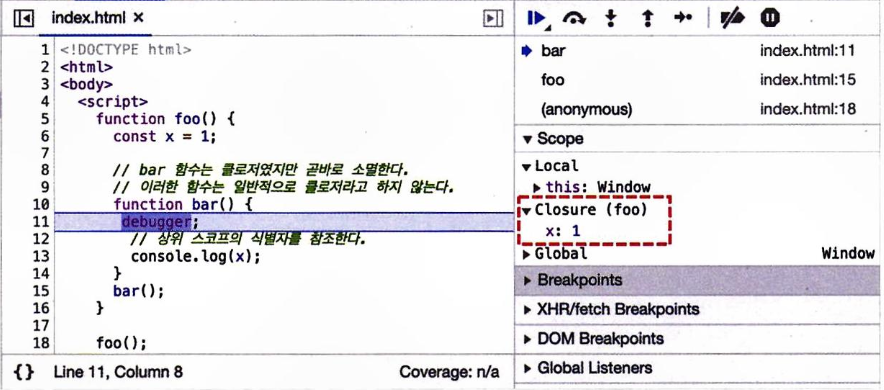884x390 pixels.
Task: Click Window value of Global scope
Action: click(848, 254)
